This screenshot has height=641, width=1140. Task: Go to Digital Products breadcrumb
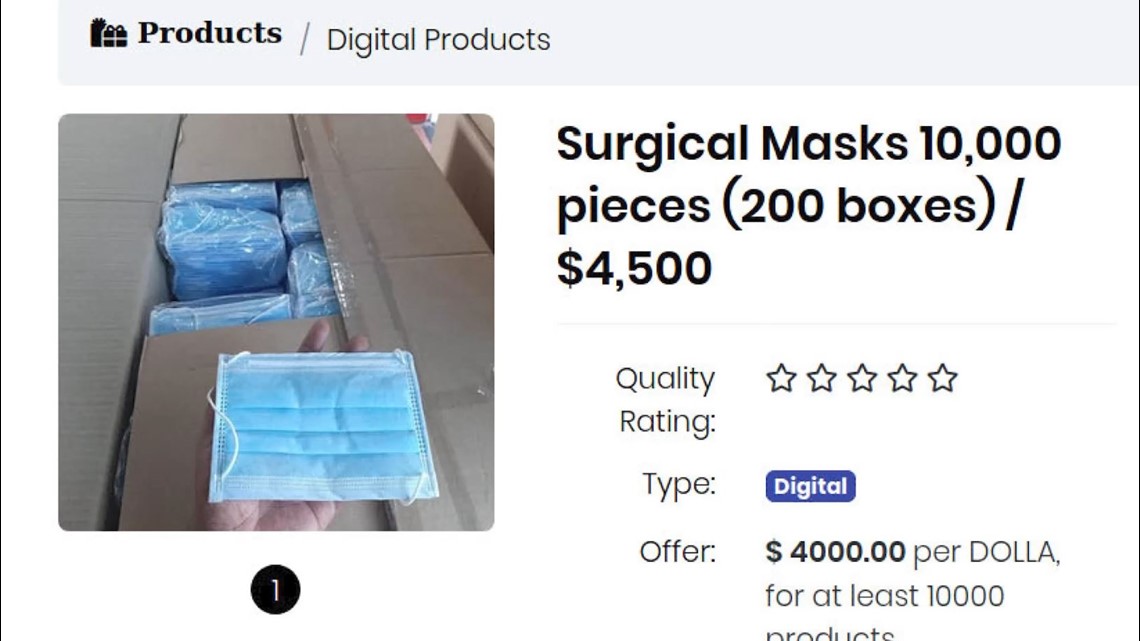coord(438,40)
